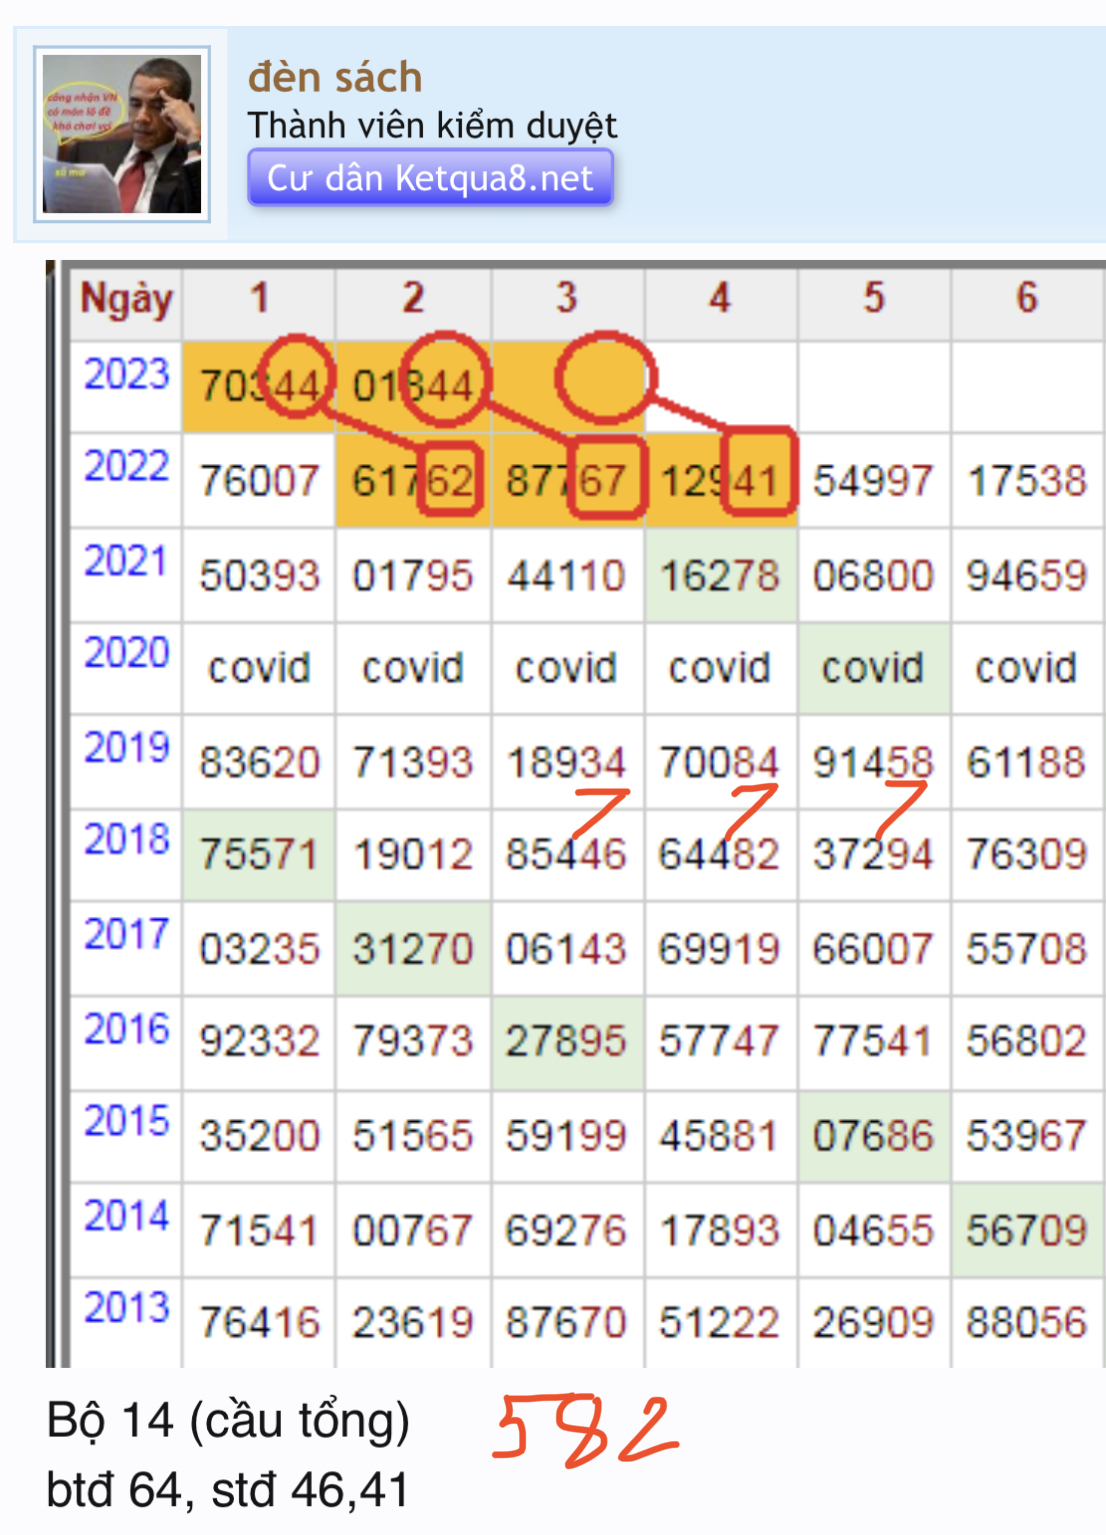Click the đèn sách user avatar
1106x1535 pixels.
121,134
